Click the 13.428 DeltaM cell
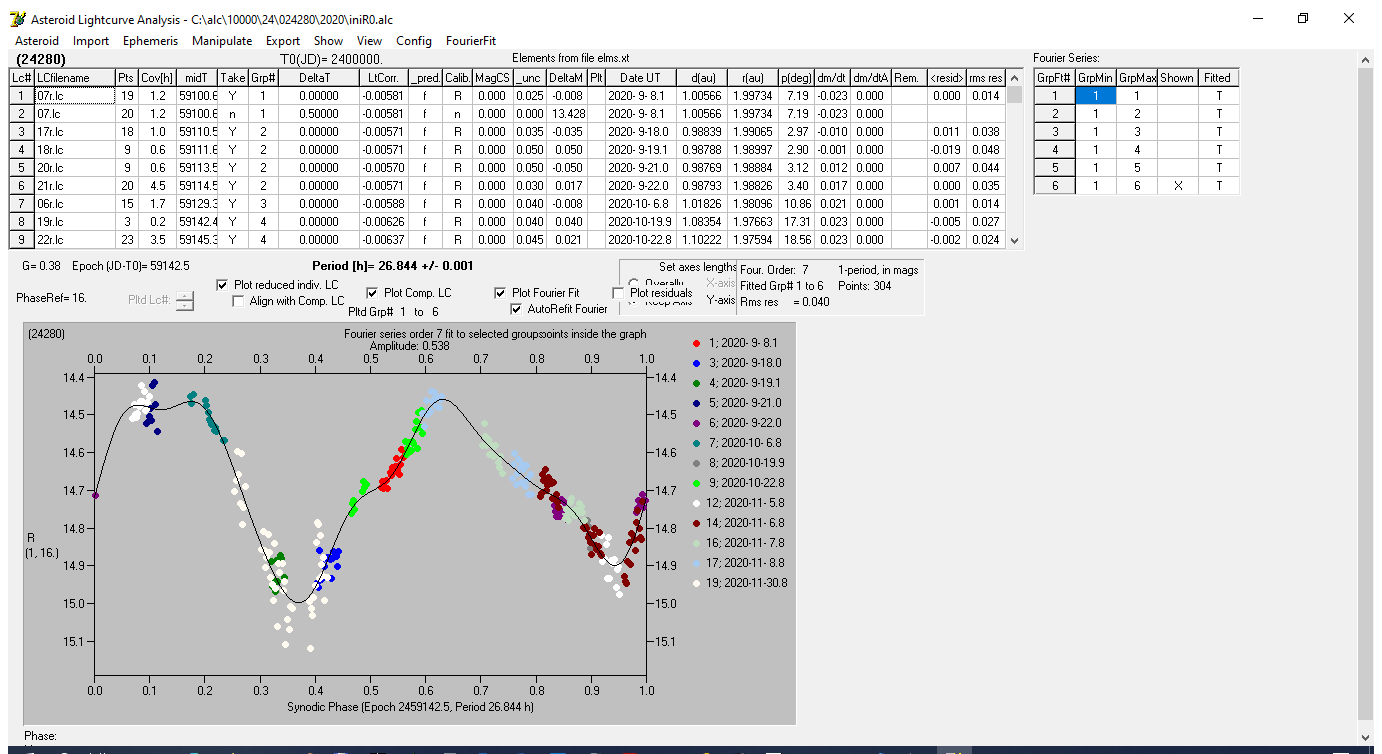1382x754 pixels. pos(566,114)
